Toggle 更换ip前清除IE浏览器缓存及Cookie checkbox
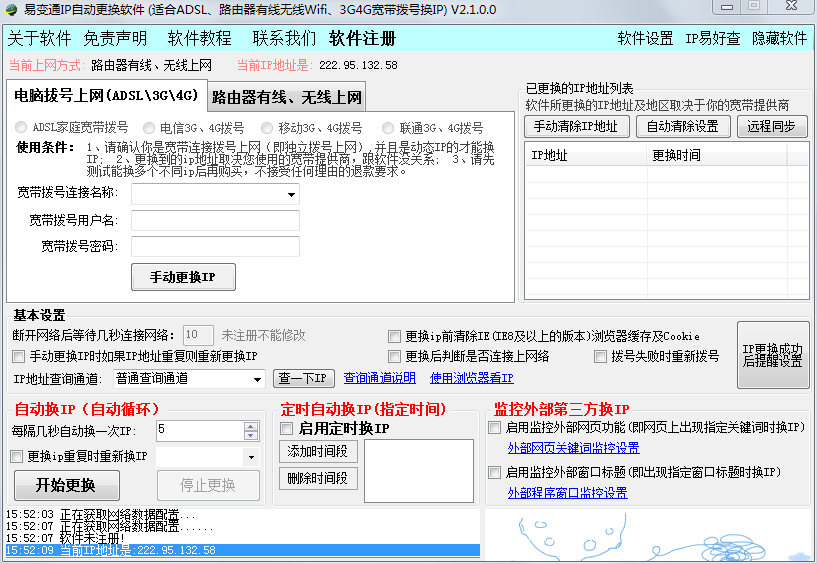Screen dimensions: 817x564 coord(394,337)
